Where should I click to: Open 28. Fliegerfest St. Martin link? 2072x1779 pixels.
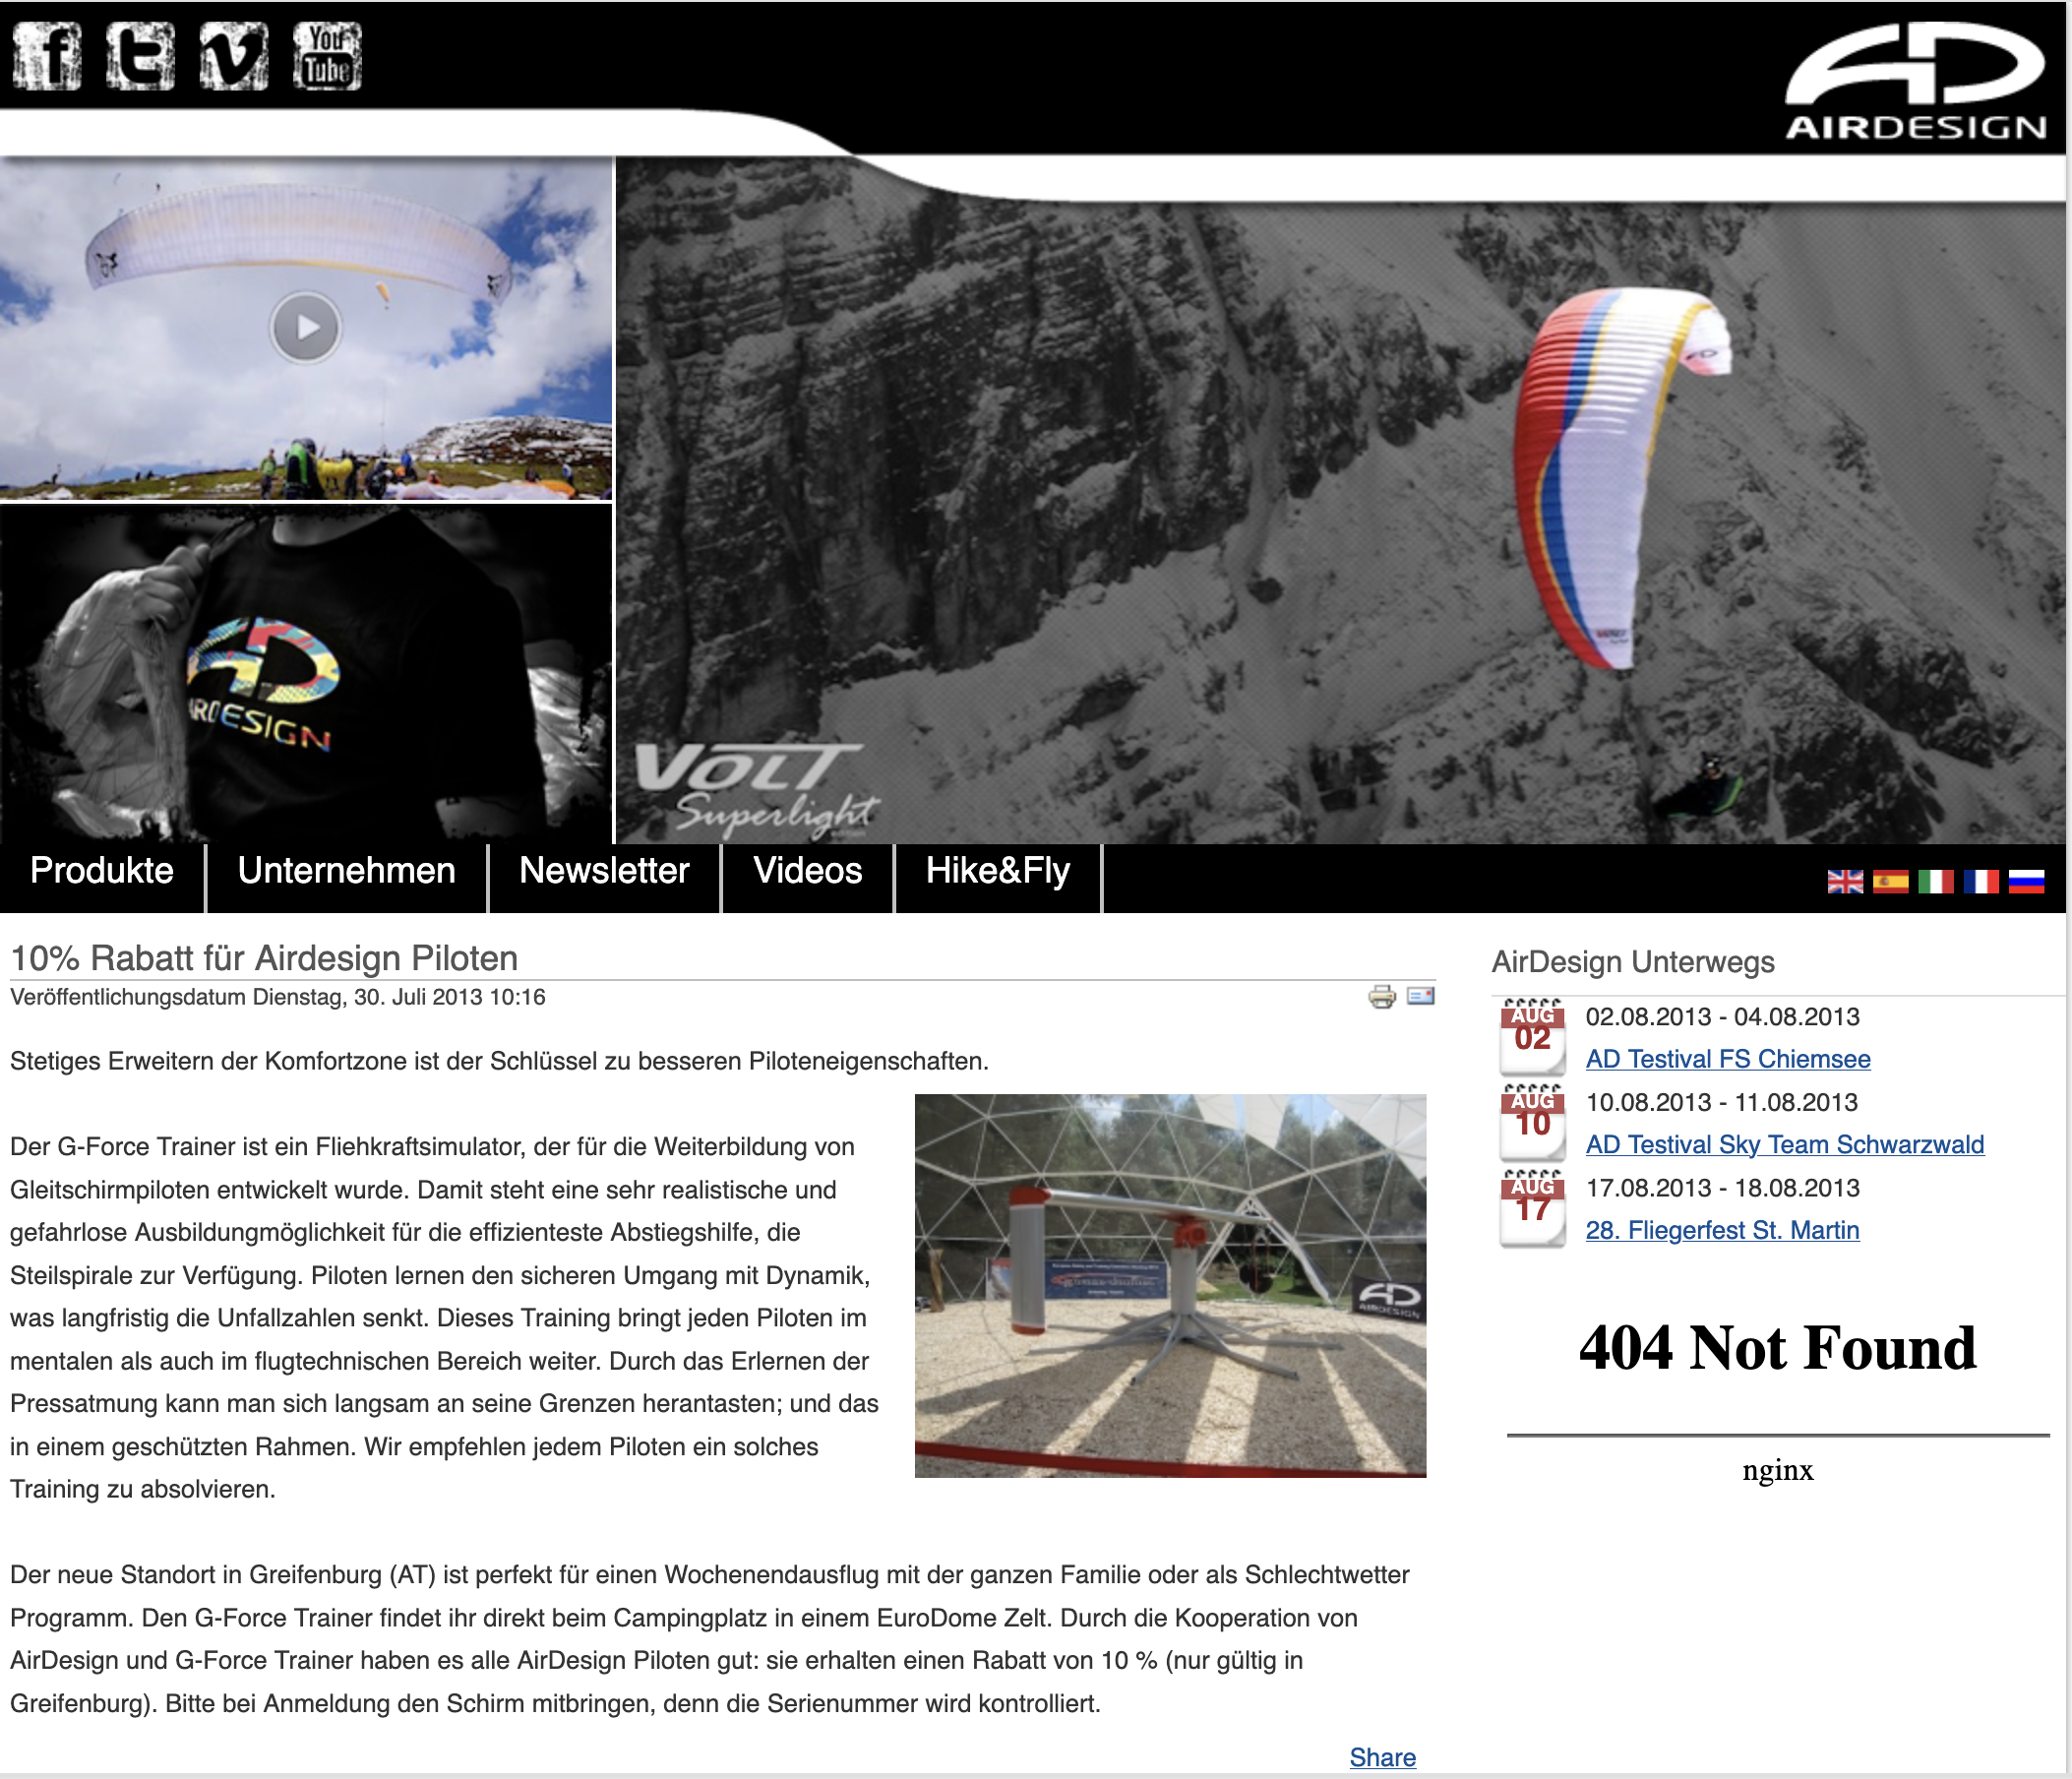click(1722, 1230)
